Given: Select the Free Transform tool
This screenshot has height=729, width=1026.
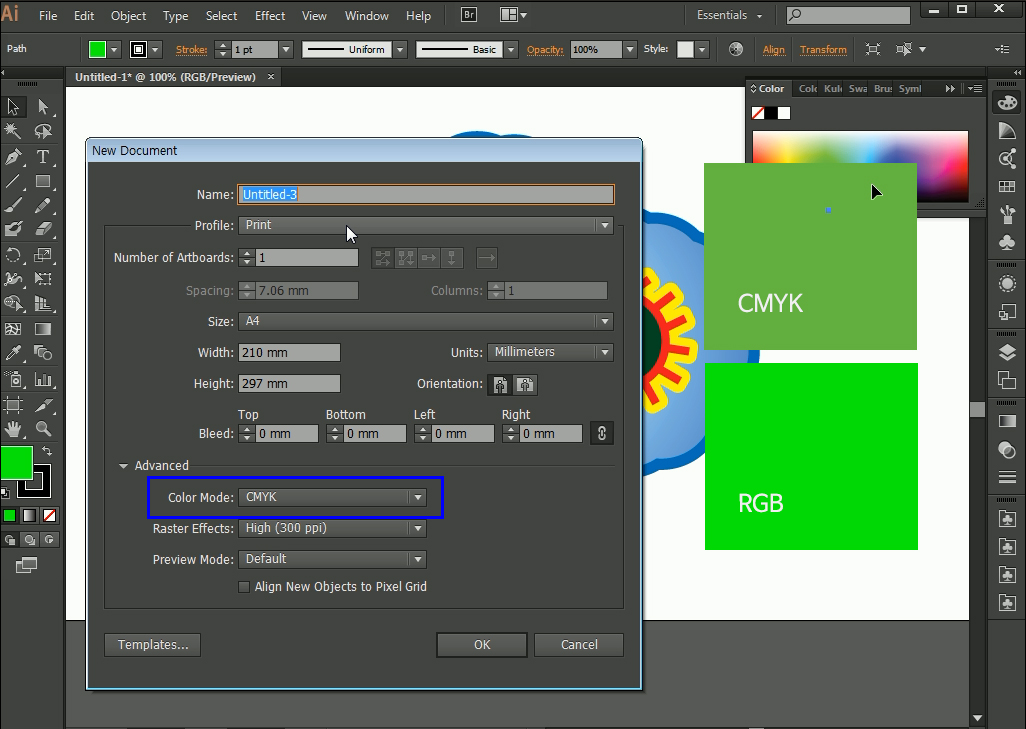Looking at the screenshot, I should click(43, 279).
